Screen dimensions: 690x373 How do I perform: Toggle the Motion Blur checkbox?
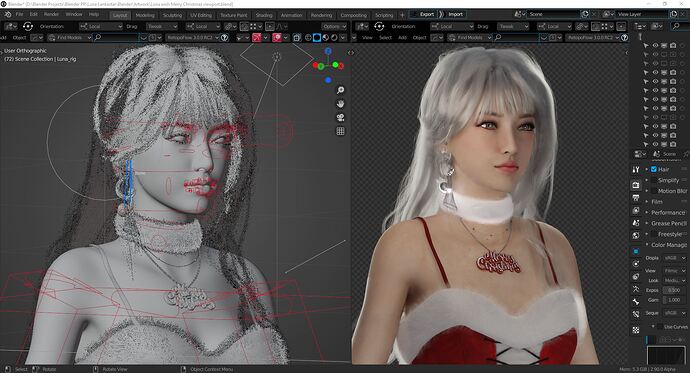click(654, 191)
